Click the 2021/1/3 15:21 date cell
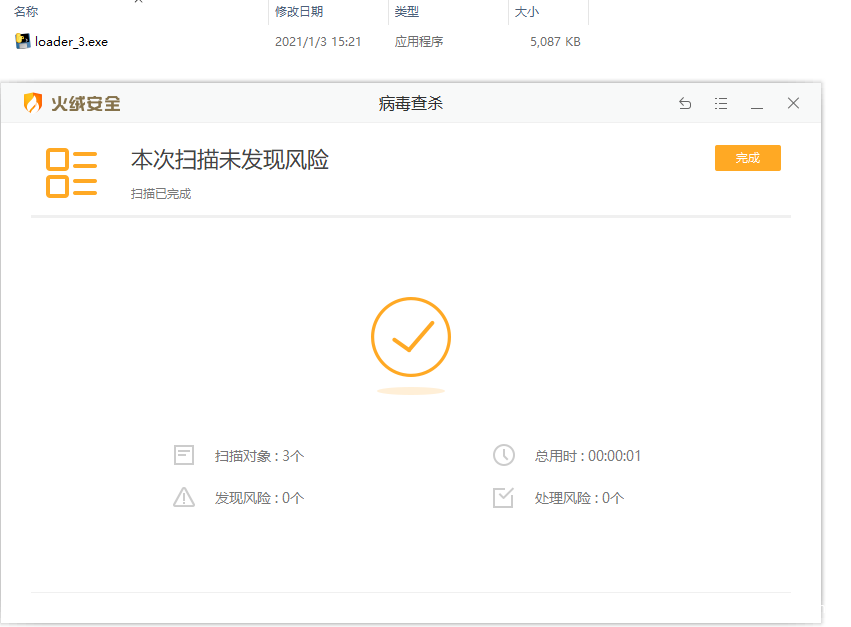Viewport: 851px width, 627px height. (x=318, y=42)
